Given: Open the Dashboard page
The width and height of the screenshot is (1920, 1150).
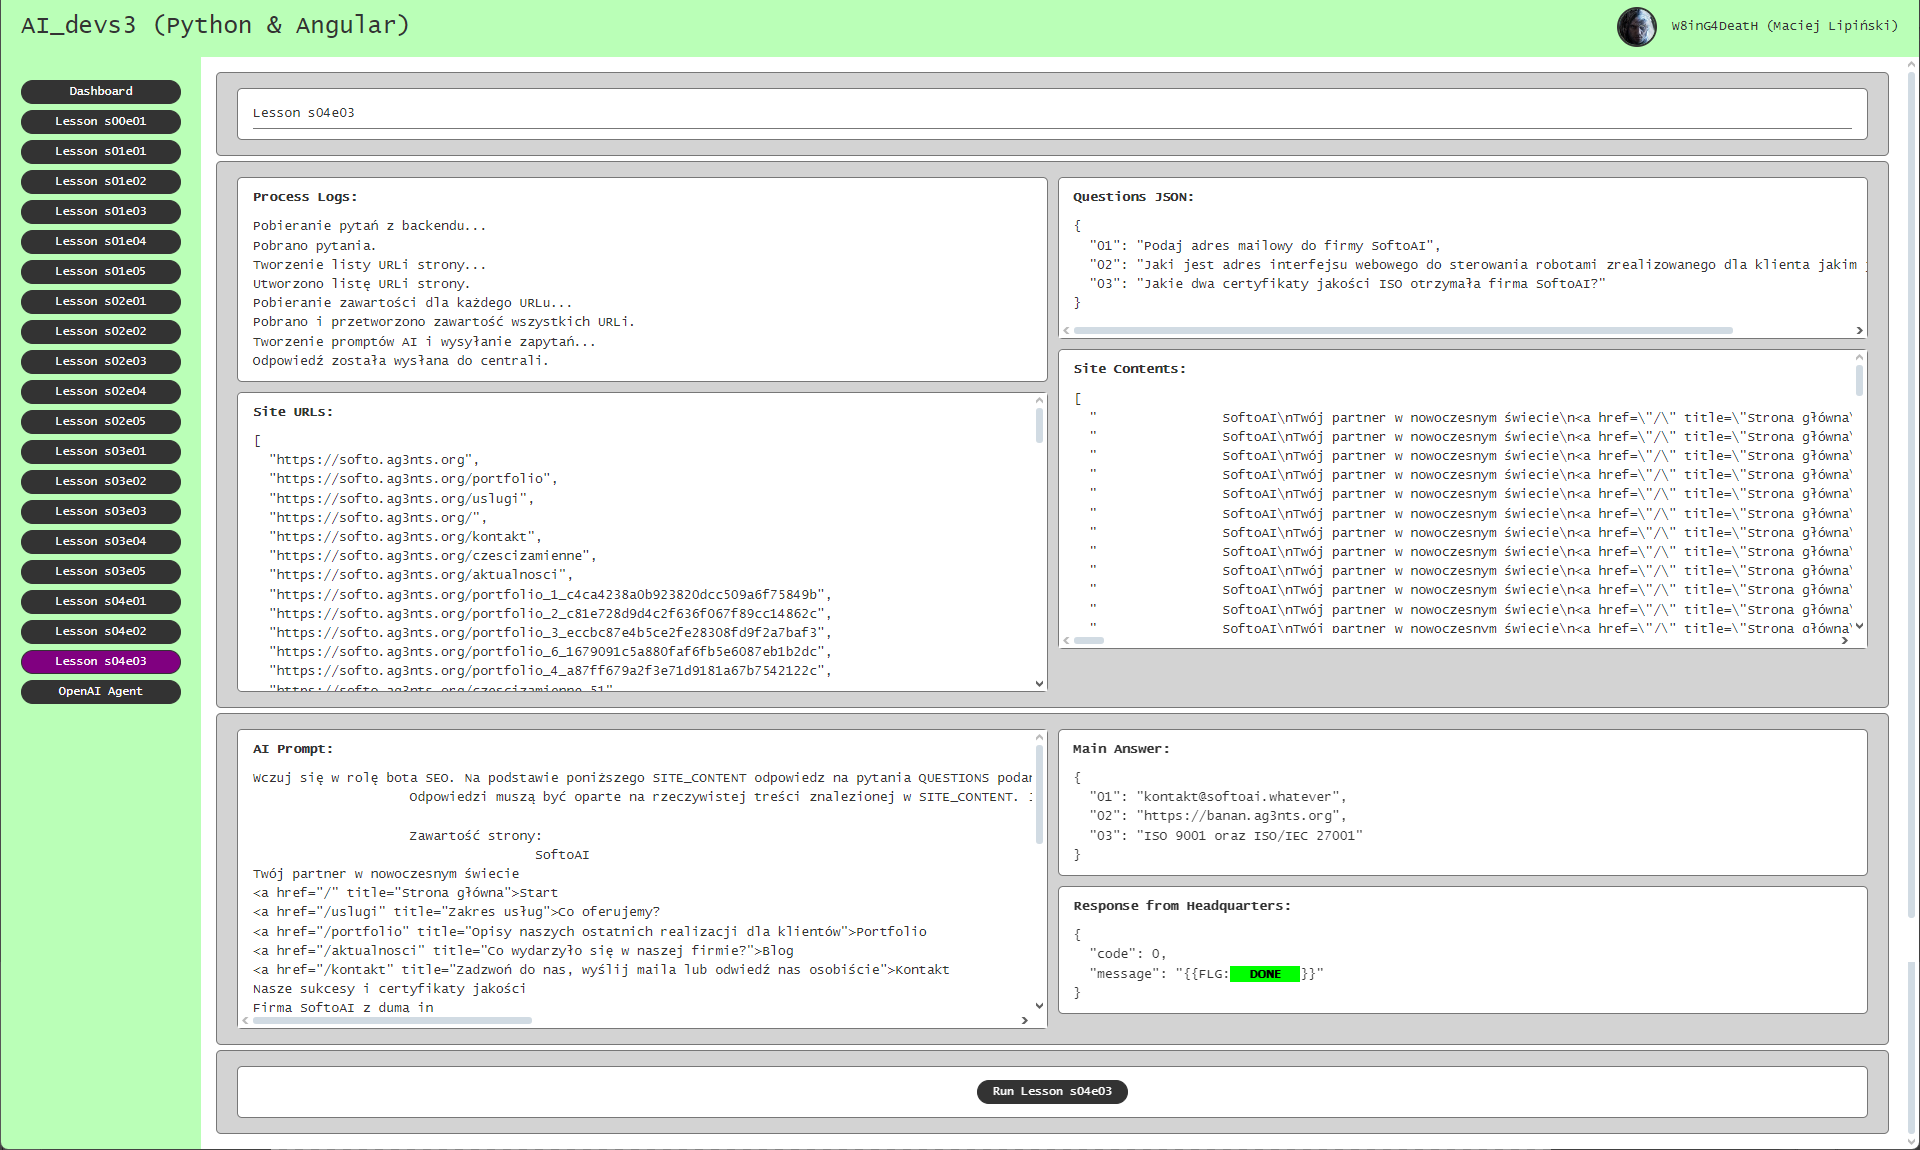Looking at the screenshot, I should point(100,91).
